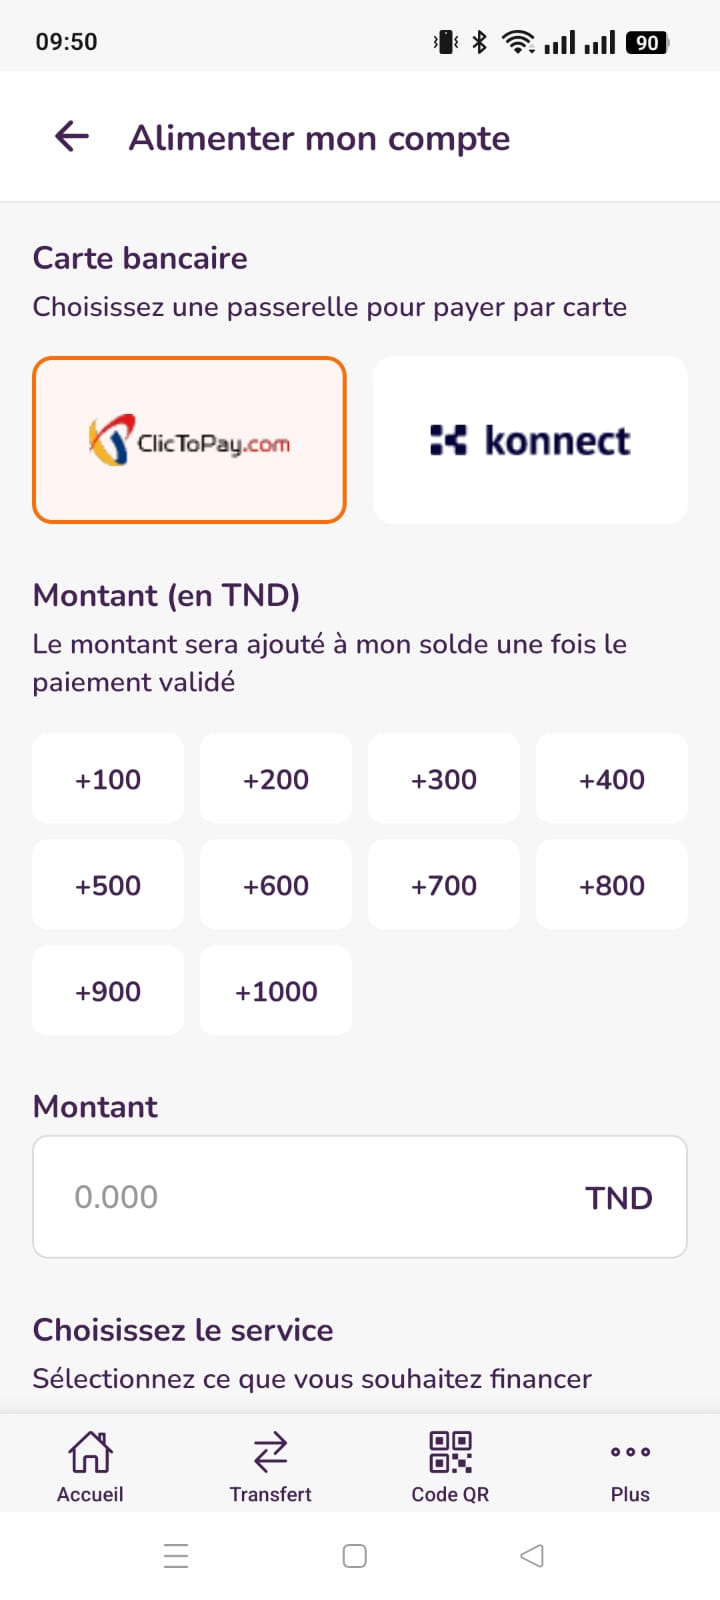The width and height of the screenshot is (720, 1600).
Task: Tap the +400 amount chip
Action: [612, 779]
